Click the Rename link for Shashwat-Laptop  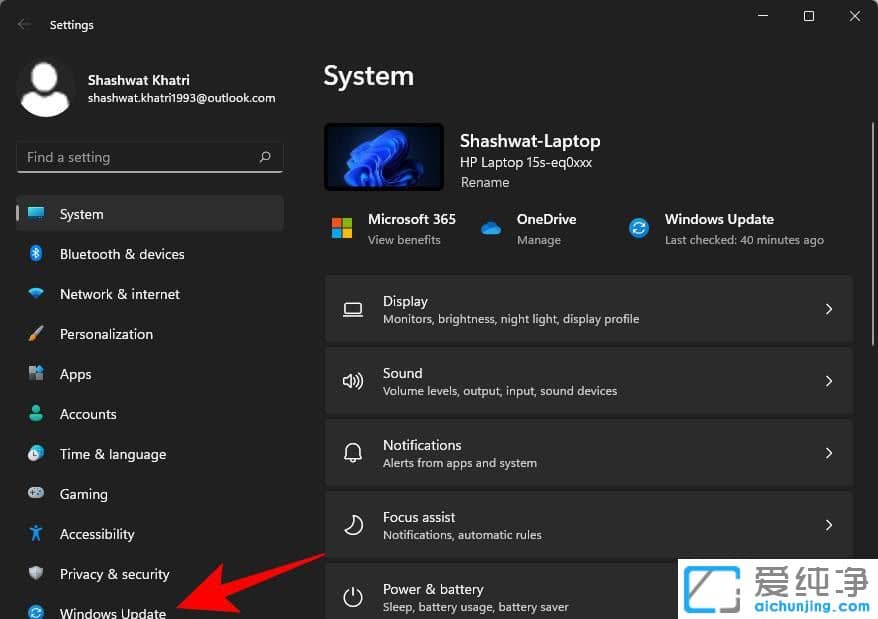coord(485,182)
